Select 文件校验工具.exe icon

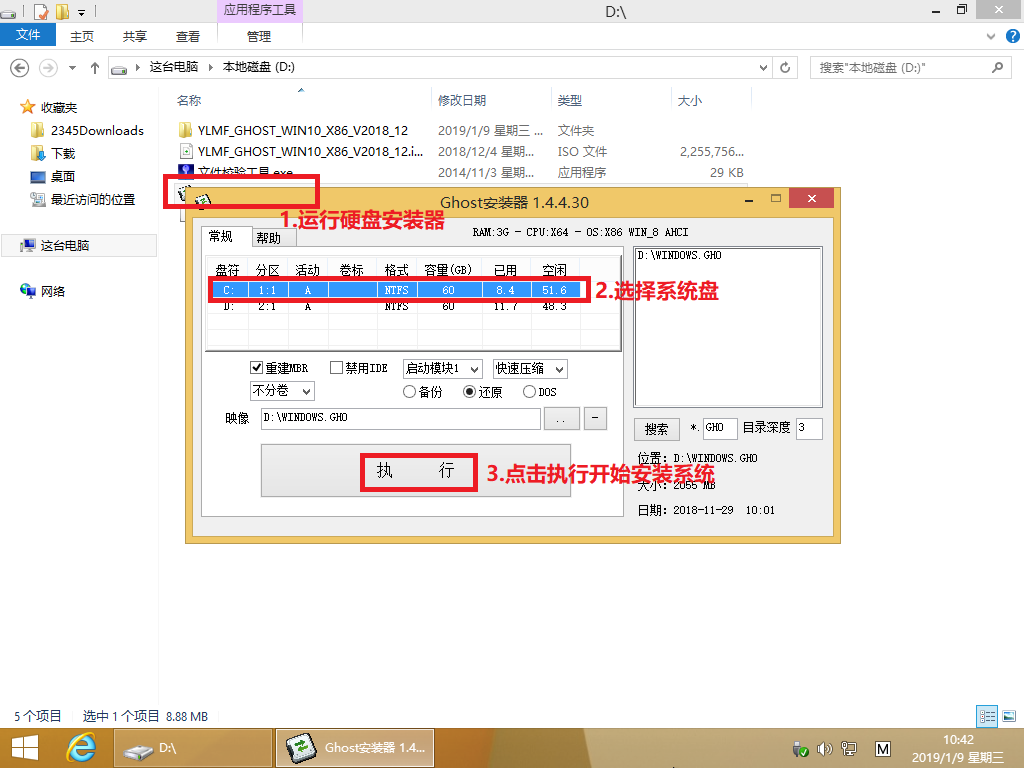tap(186, 170)
